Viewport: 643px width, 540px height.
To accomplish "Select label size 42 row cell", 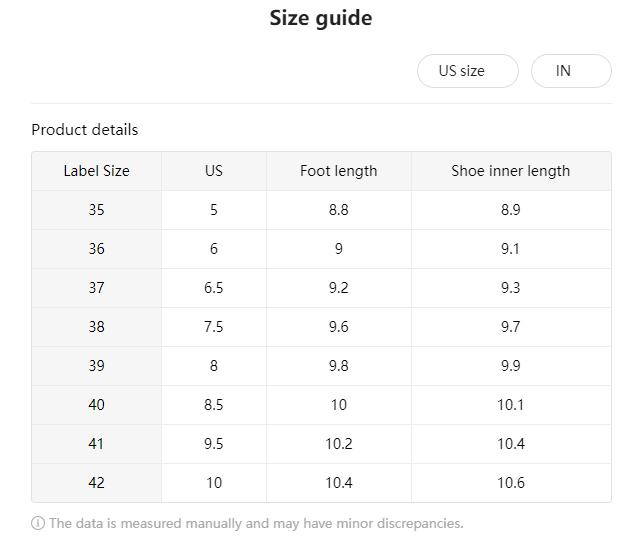I will pos(96,483).
